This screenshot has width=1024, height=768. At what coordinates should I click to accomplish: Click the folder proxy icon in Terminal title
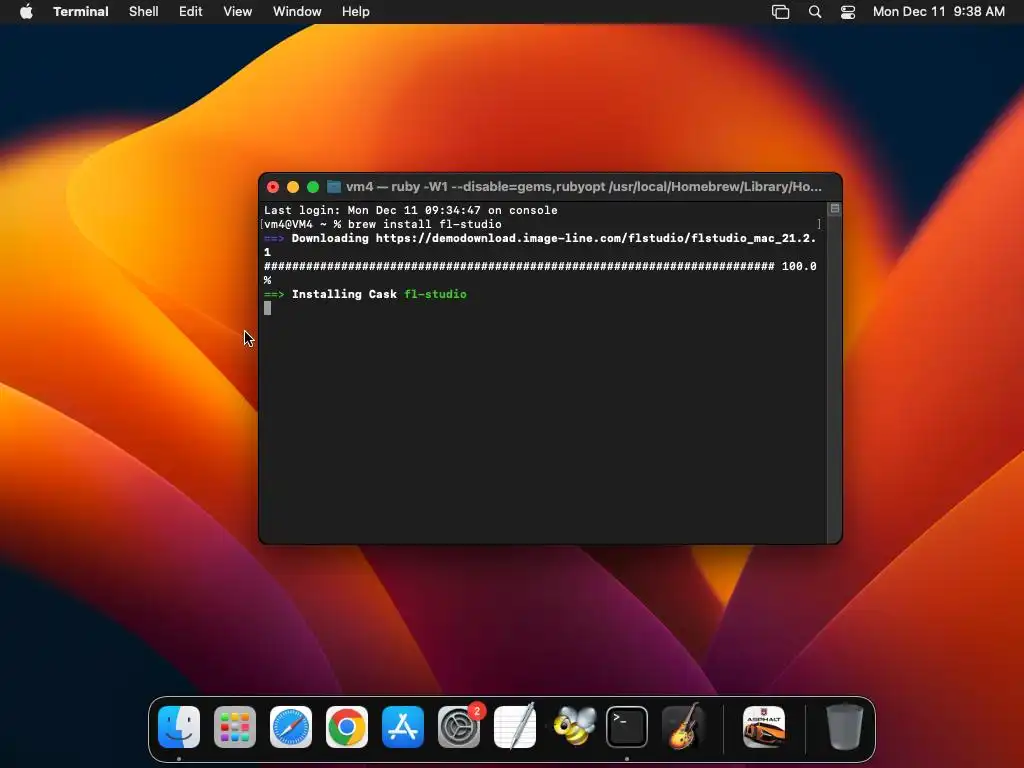[x=334, y=187]
